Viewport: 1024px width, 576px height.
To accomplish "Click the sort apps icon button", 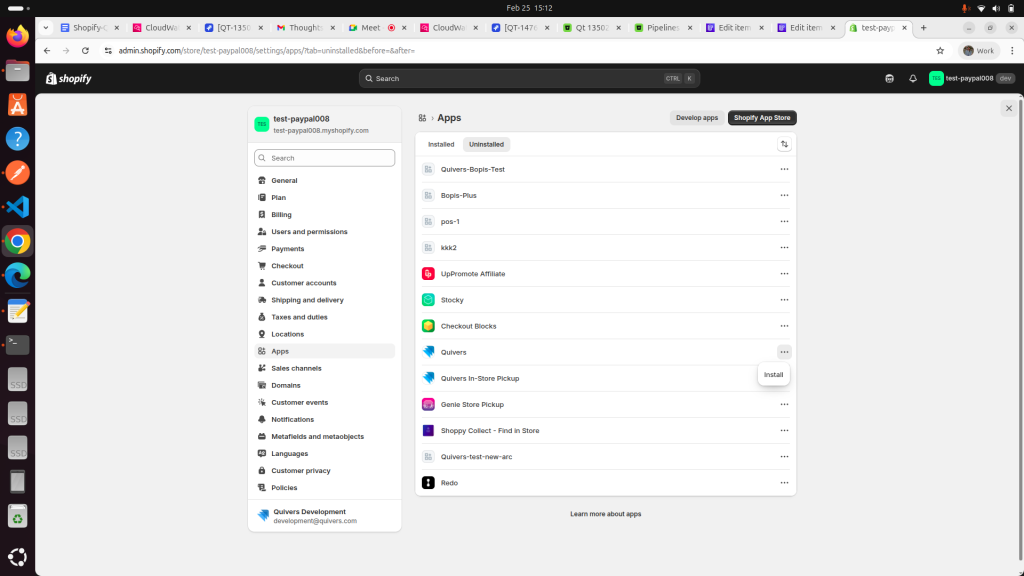I will coord(784,144).
